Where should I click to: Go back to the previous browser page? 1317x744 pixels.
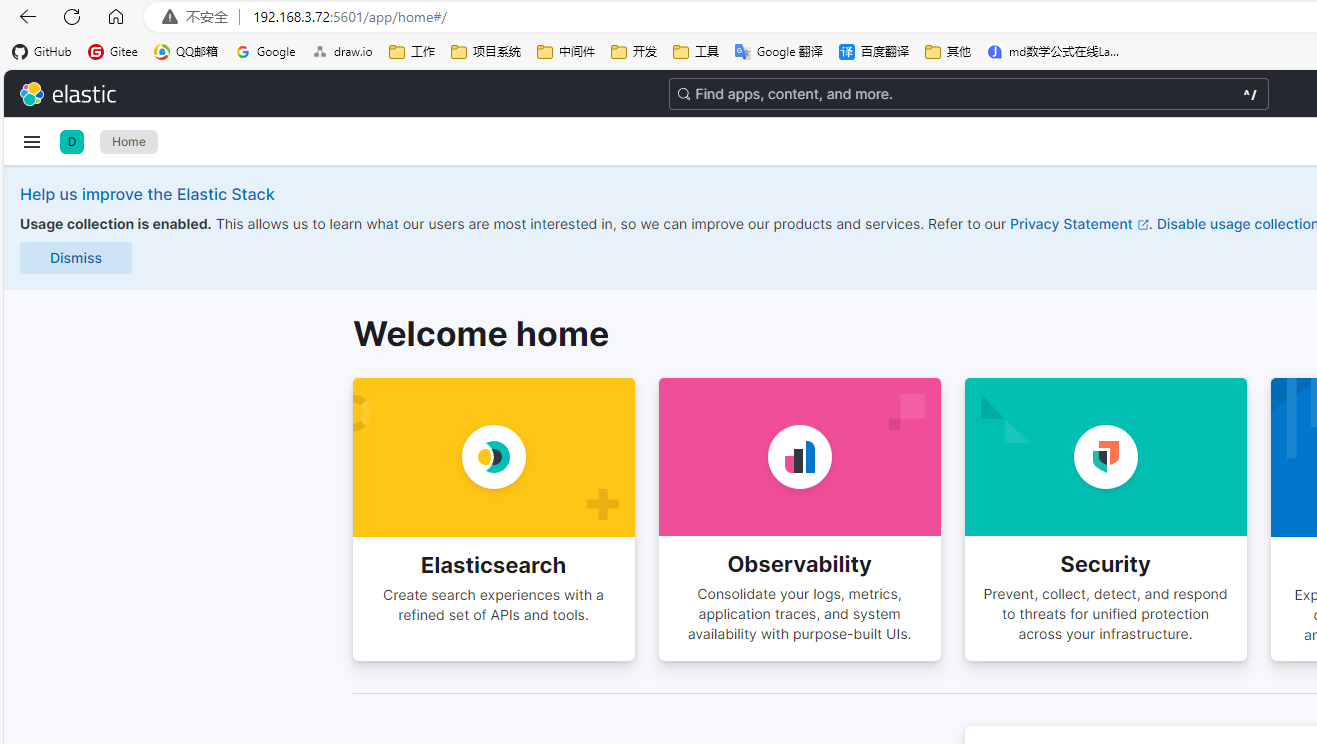click(28, 17)
